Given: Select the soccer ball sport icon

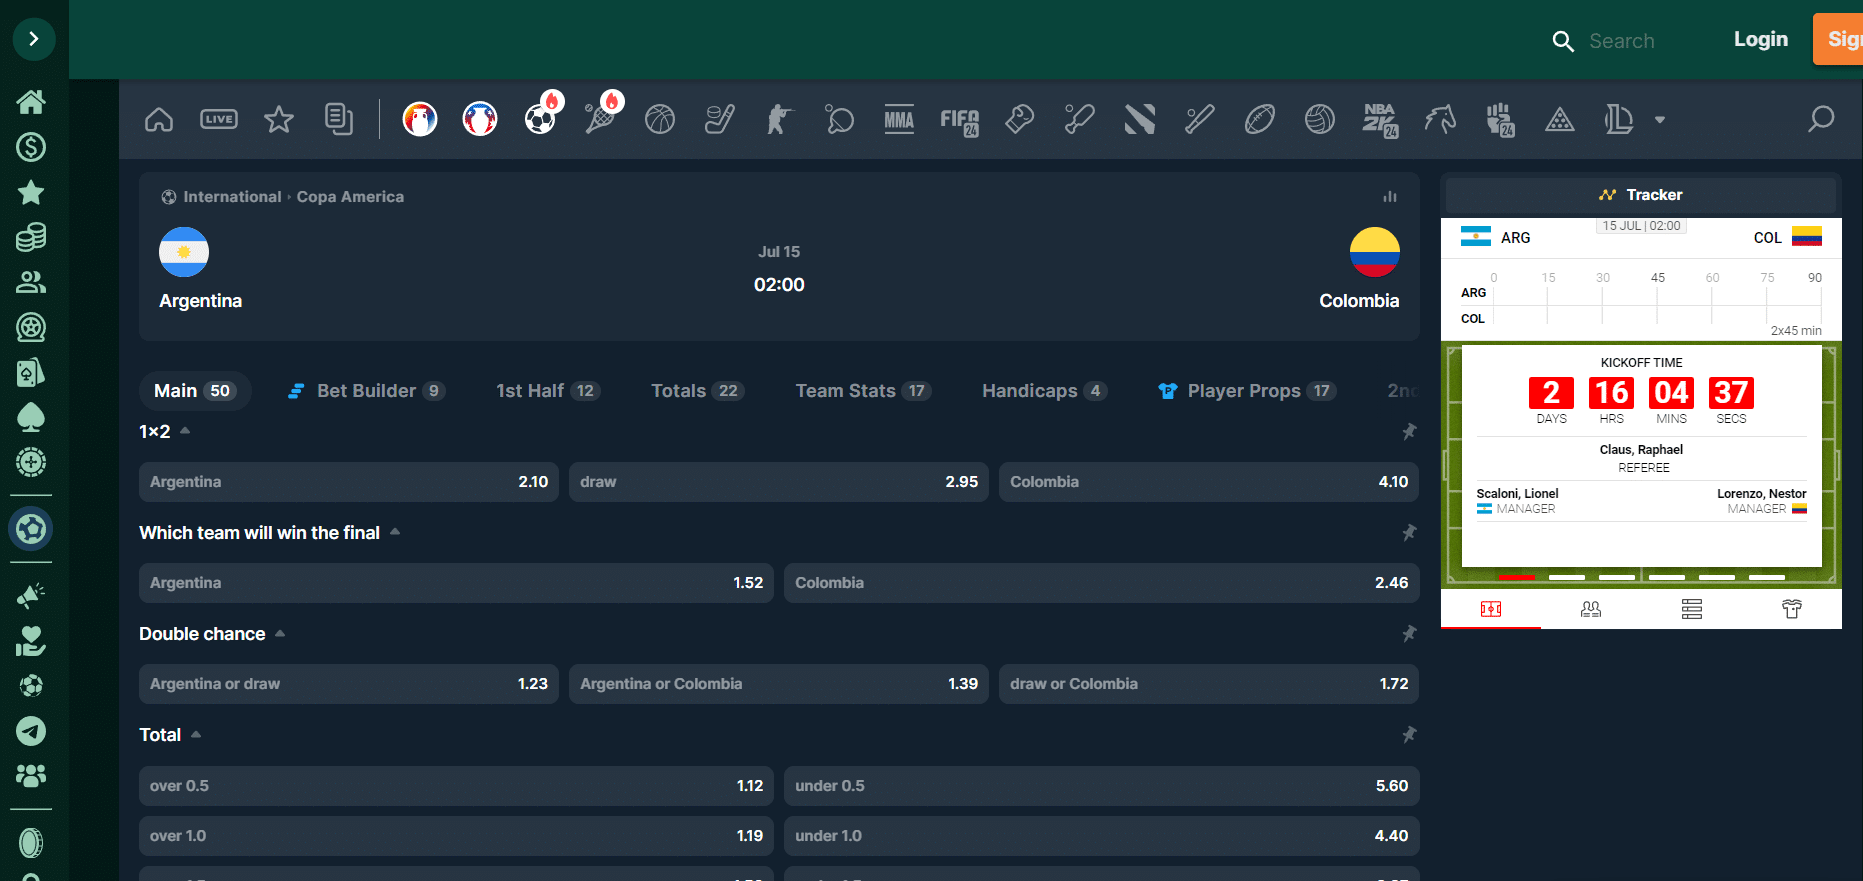Looking at the screenshot, I should click(x=540, y=119).
